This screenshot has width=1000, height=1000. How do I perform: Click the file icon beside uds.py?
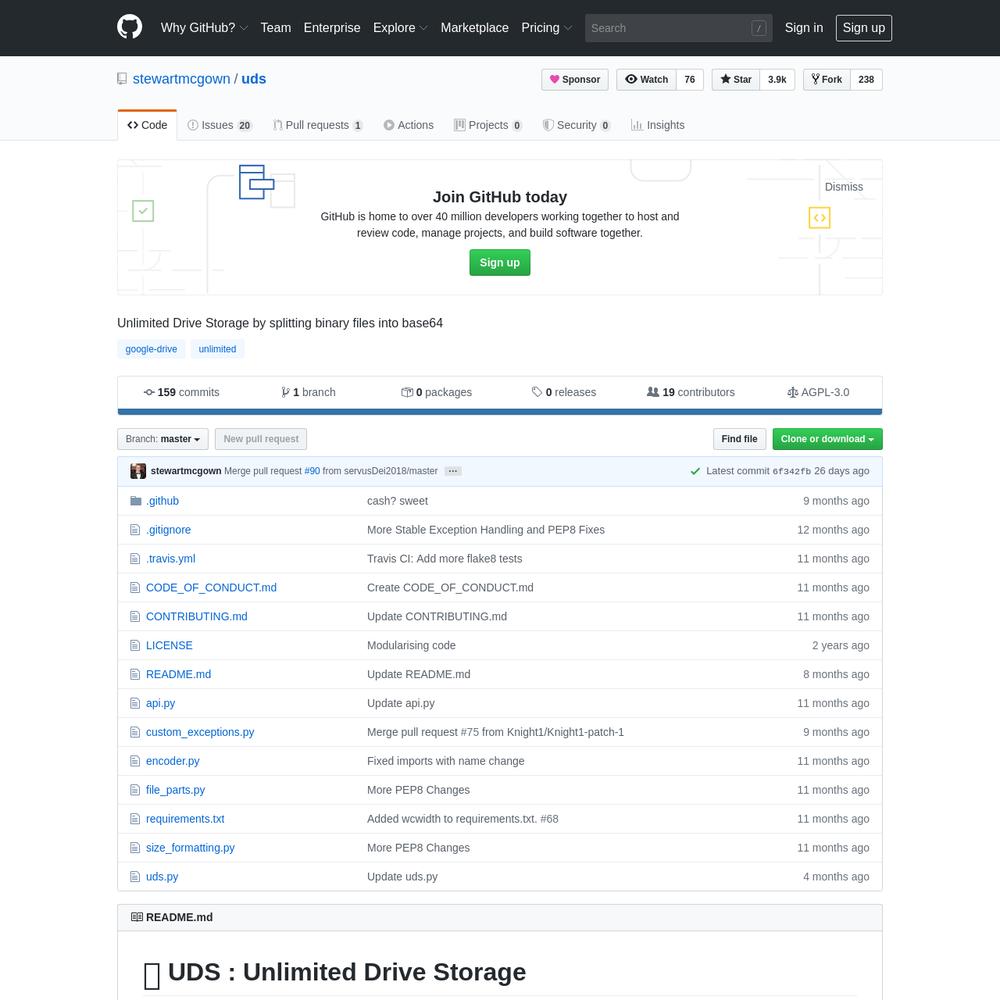(135, 877)
